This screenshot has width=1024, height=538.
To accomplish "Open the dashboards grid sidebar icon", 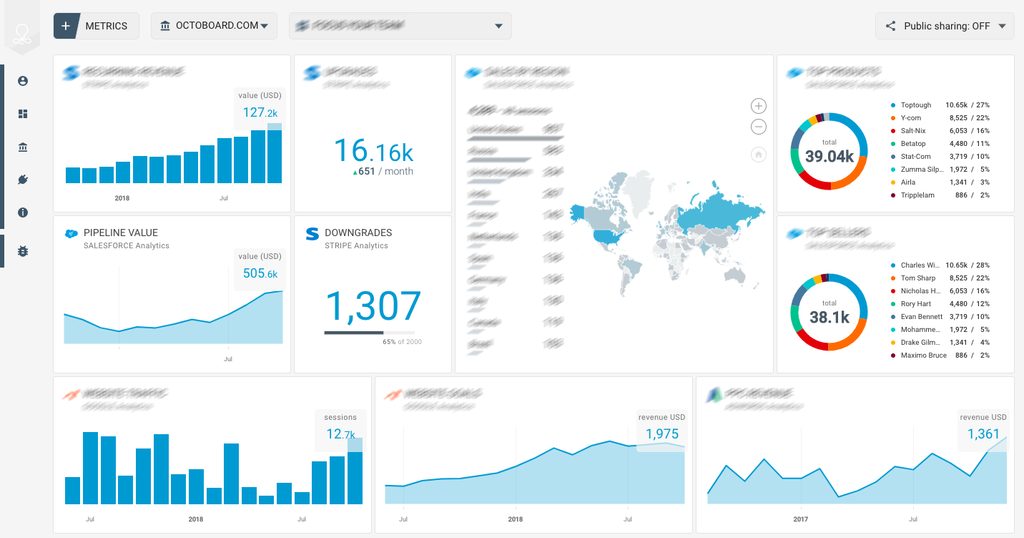I will (23, 114).
